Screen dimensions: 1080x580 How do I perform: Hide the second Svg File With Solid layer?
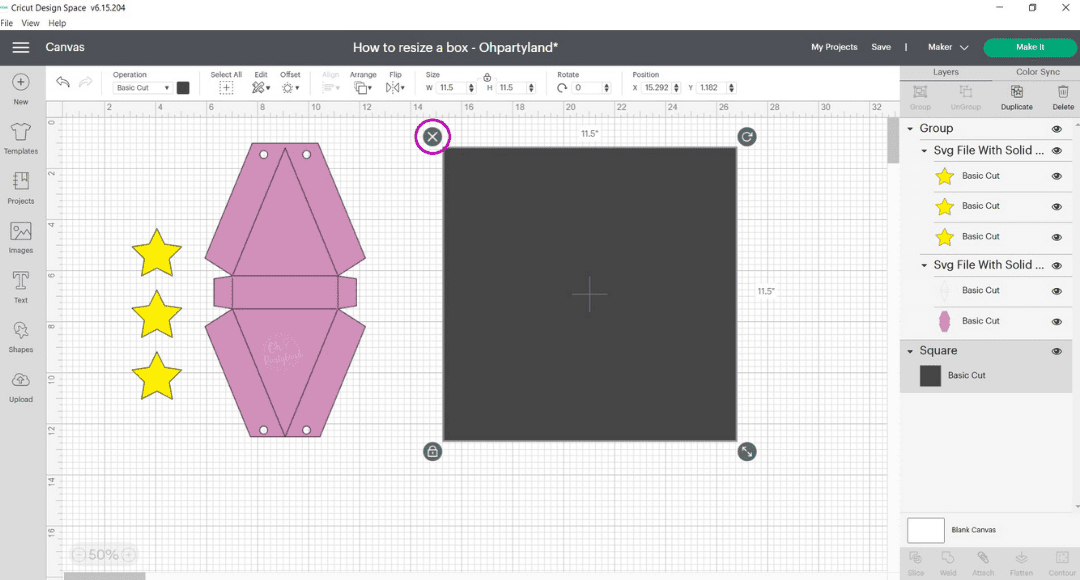(1057, 265)
